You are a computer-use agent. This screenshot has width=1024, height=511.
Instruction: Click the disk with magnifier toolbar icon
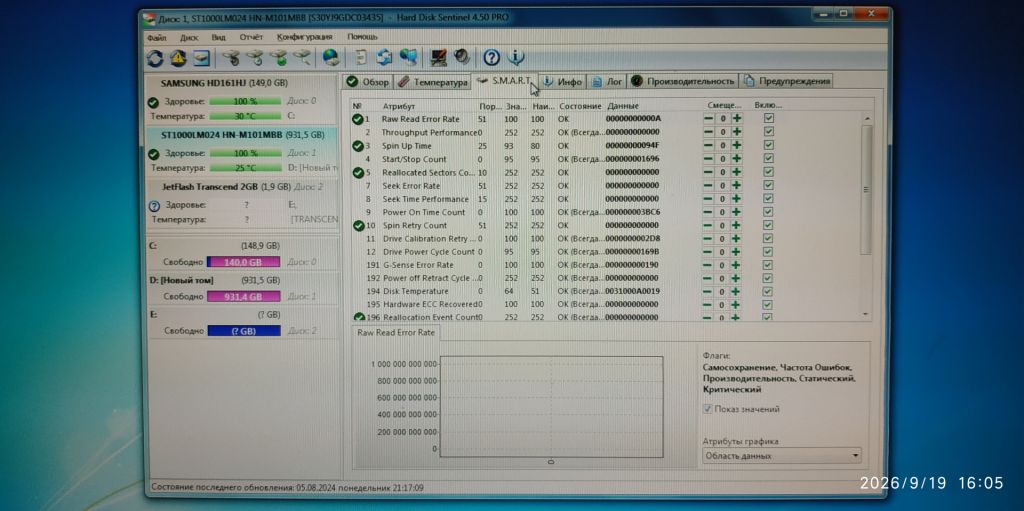coord(301,58)
